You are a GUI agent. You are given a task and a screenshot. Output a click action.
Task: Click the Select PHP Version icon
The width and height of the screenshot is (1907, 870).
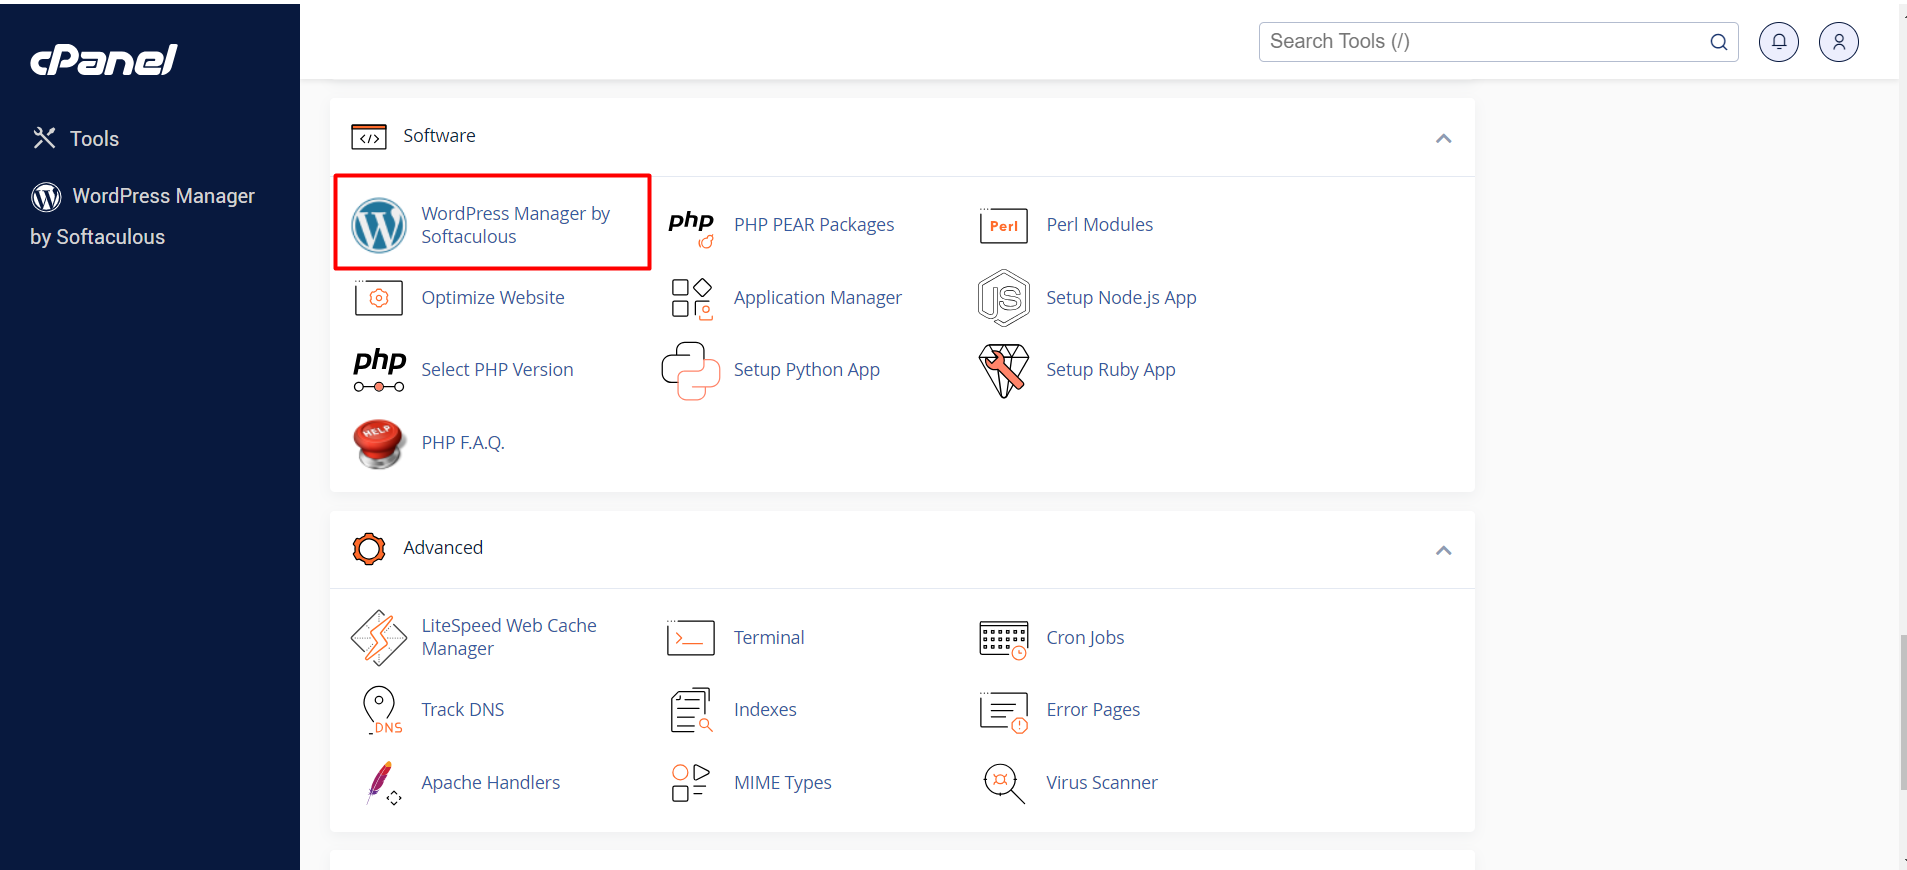pyautogui.click(x=379, y=370)
